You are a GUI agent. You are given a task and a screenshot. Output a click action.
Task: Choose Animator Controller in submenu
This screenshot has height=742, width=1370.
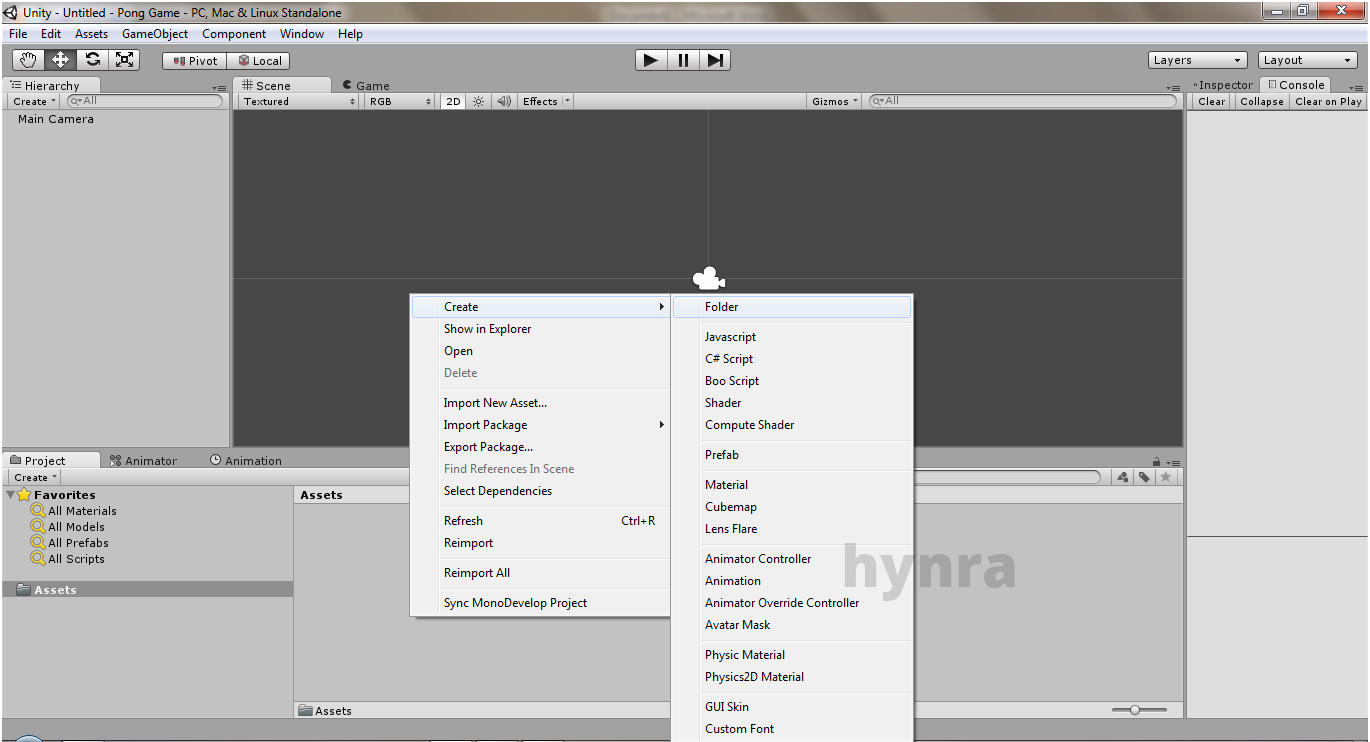(x=792, y=559)
